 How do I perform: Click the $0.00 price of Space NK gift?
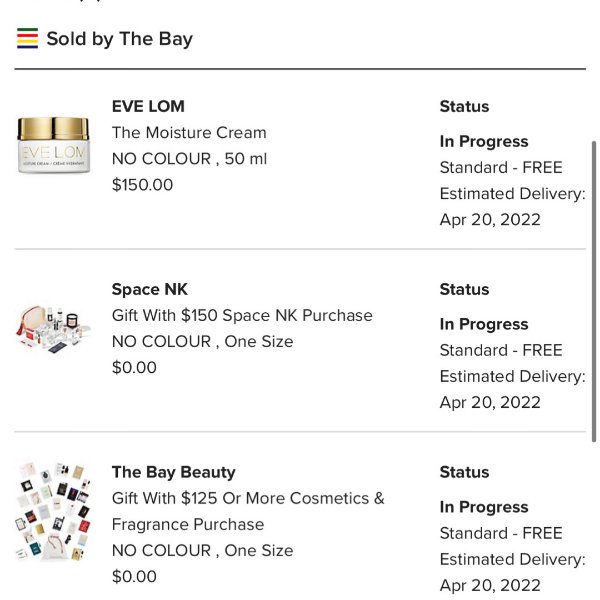pos(134,367)
